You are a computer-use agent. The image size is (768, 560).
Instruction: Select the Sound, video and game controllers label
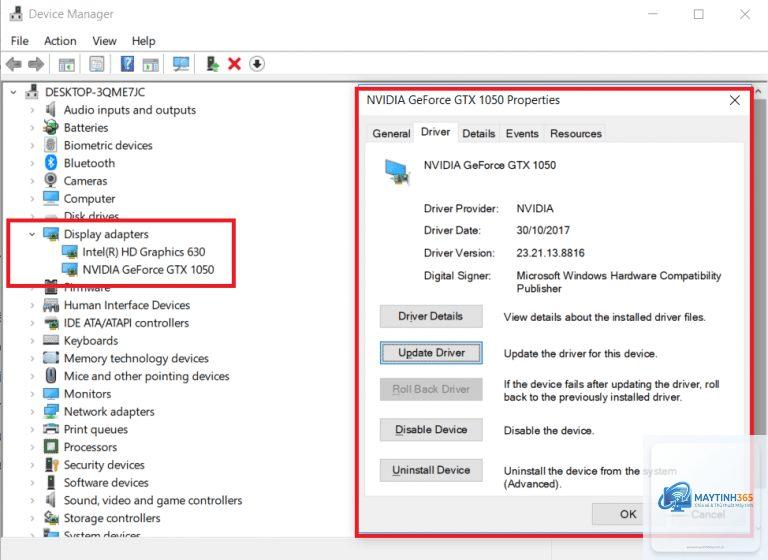[153, 500]
